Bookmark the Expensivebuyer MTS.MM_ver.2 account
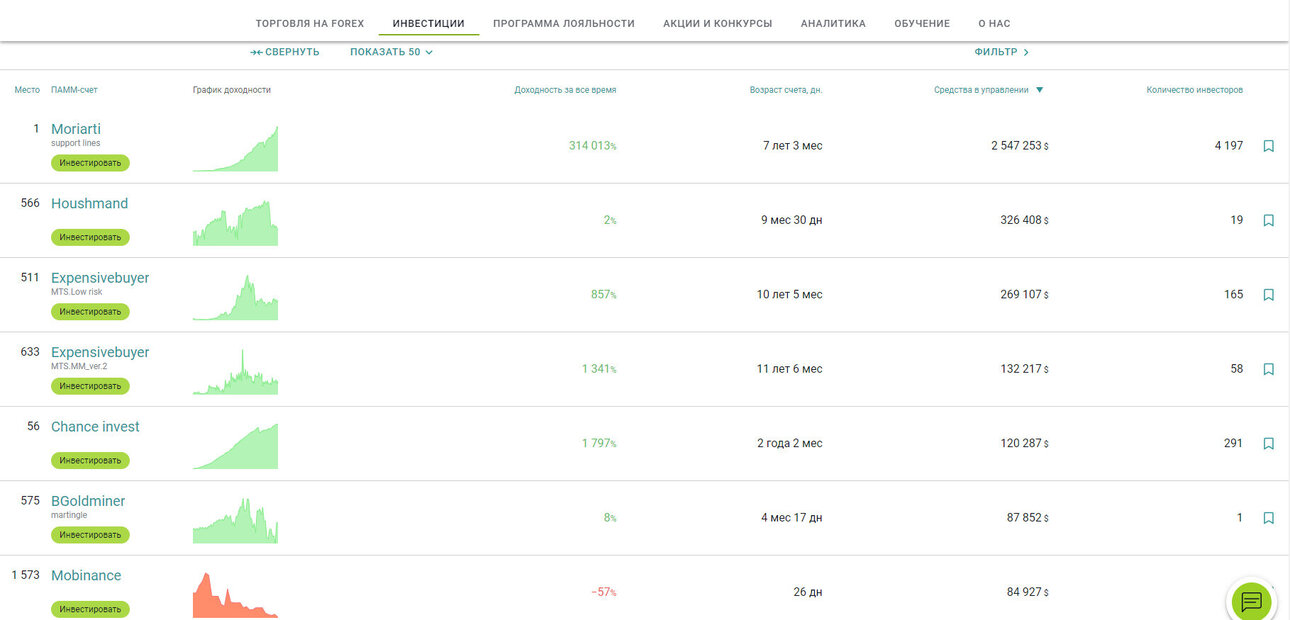This screenshot has height=620, width=1290. tap(1268, 369)
